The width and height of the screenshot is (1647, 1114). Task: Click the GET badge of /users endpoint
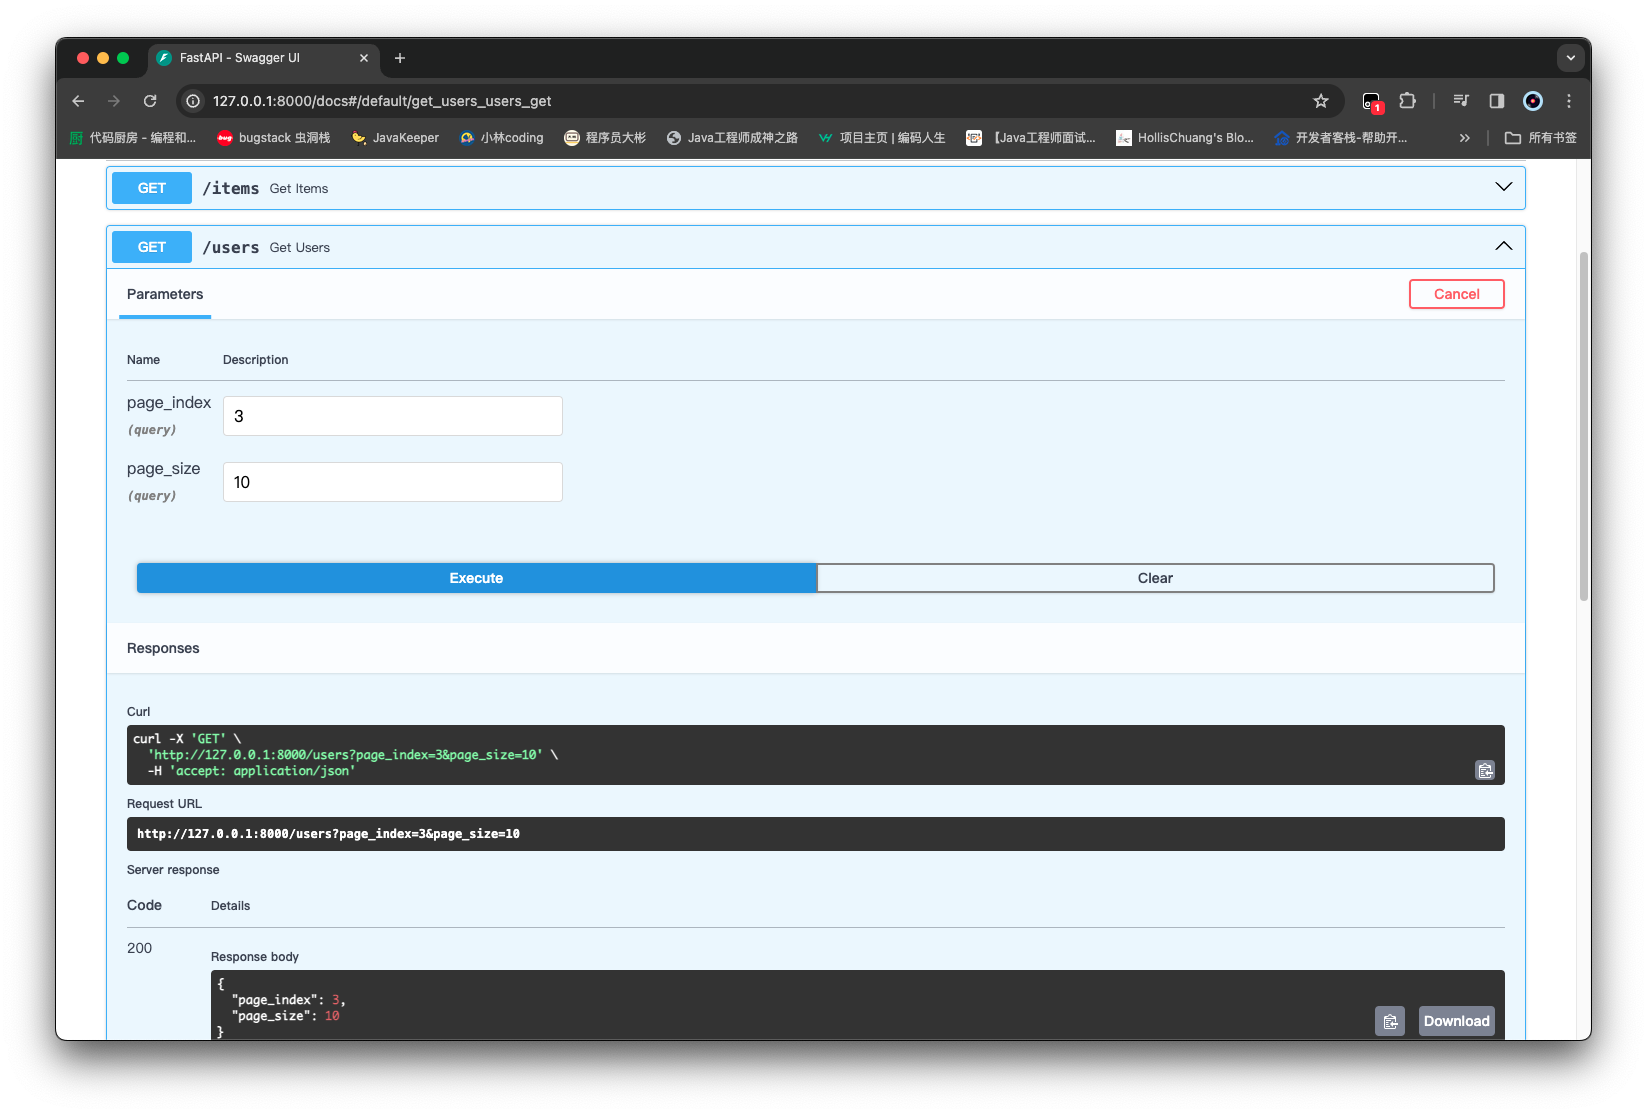[152, 247]
